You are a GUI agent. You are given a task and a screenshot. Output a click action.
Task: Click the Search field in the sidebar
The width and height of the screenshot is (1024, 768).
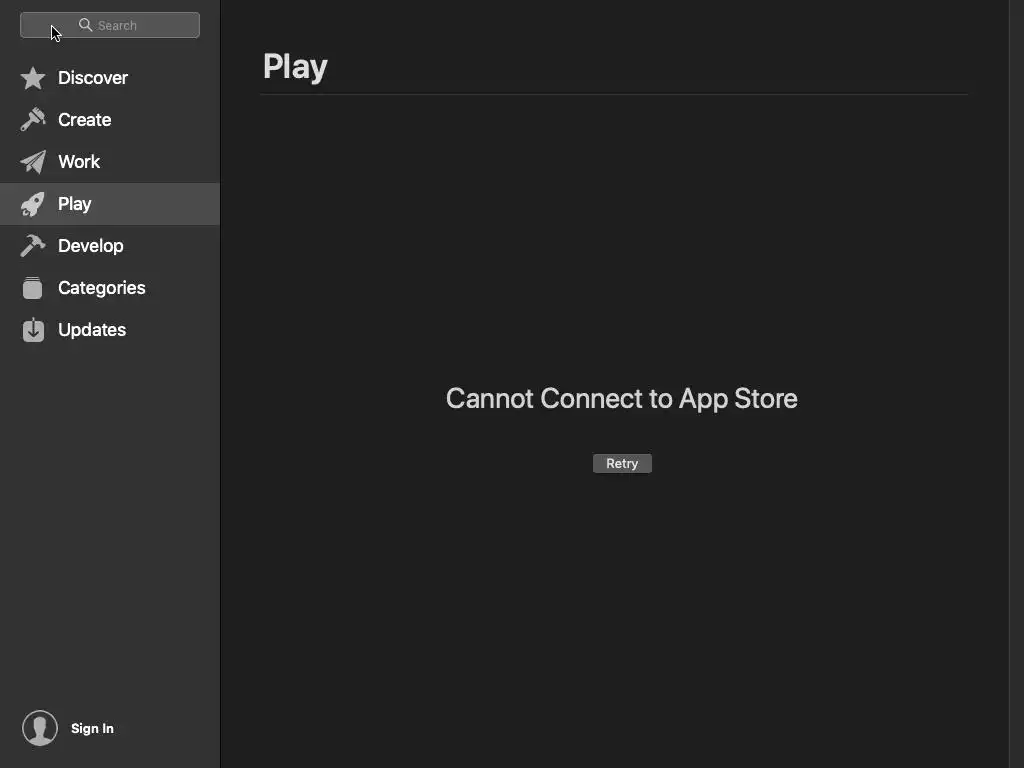click(x=110, y=25)
